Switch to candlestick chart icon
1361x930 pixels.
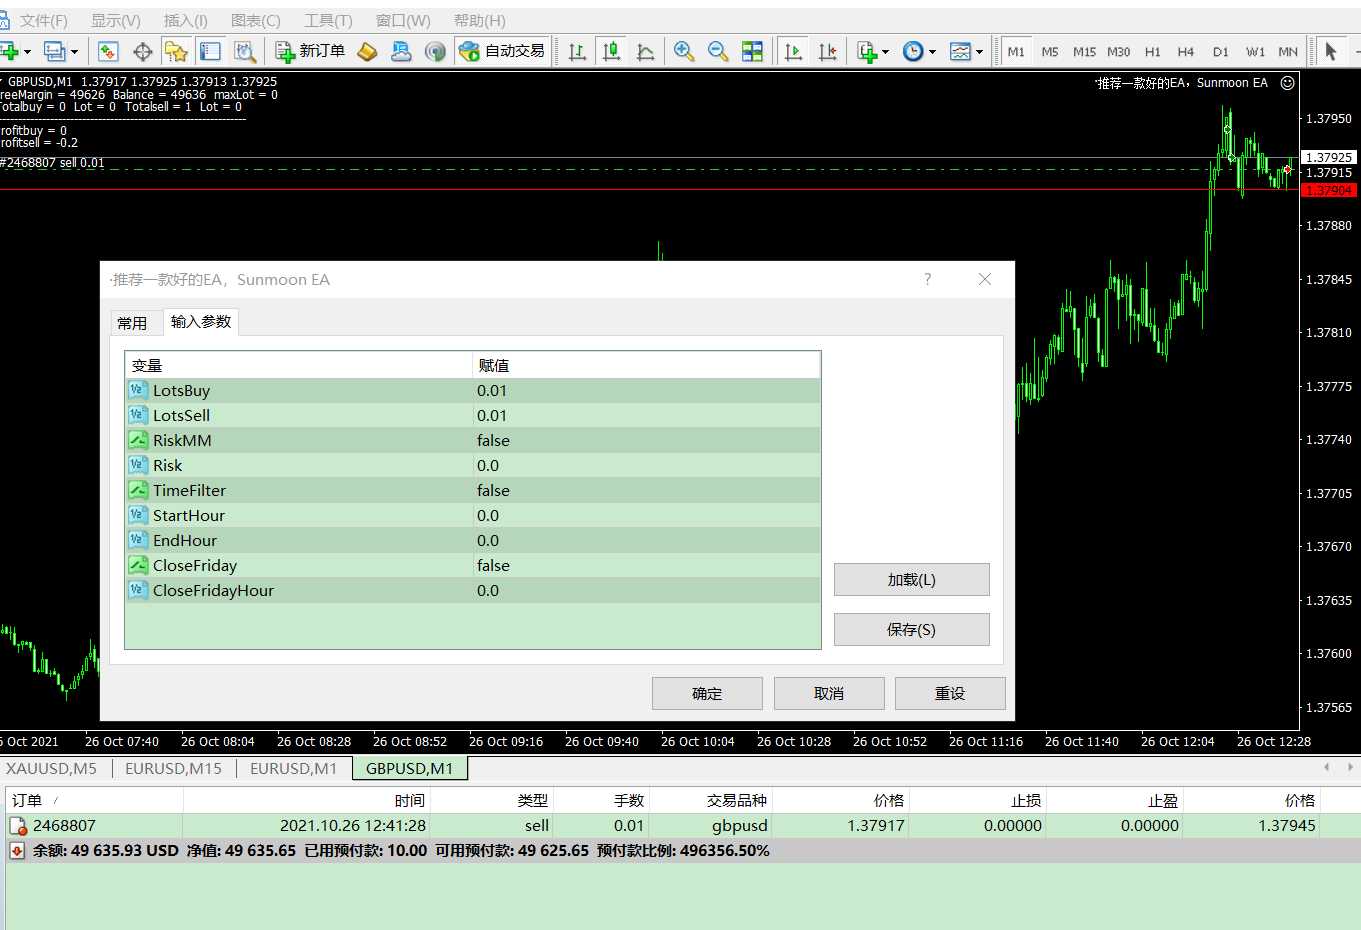click(x=611, y=51)
